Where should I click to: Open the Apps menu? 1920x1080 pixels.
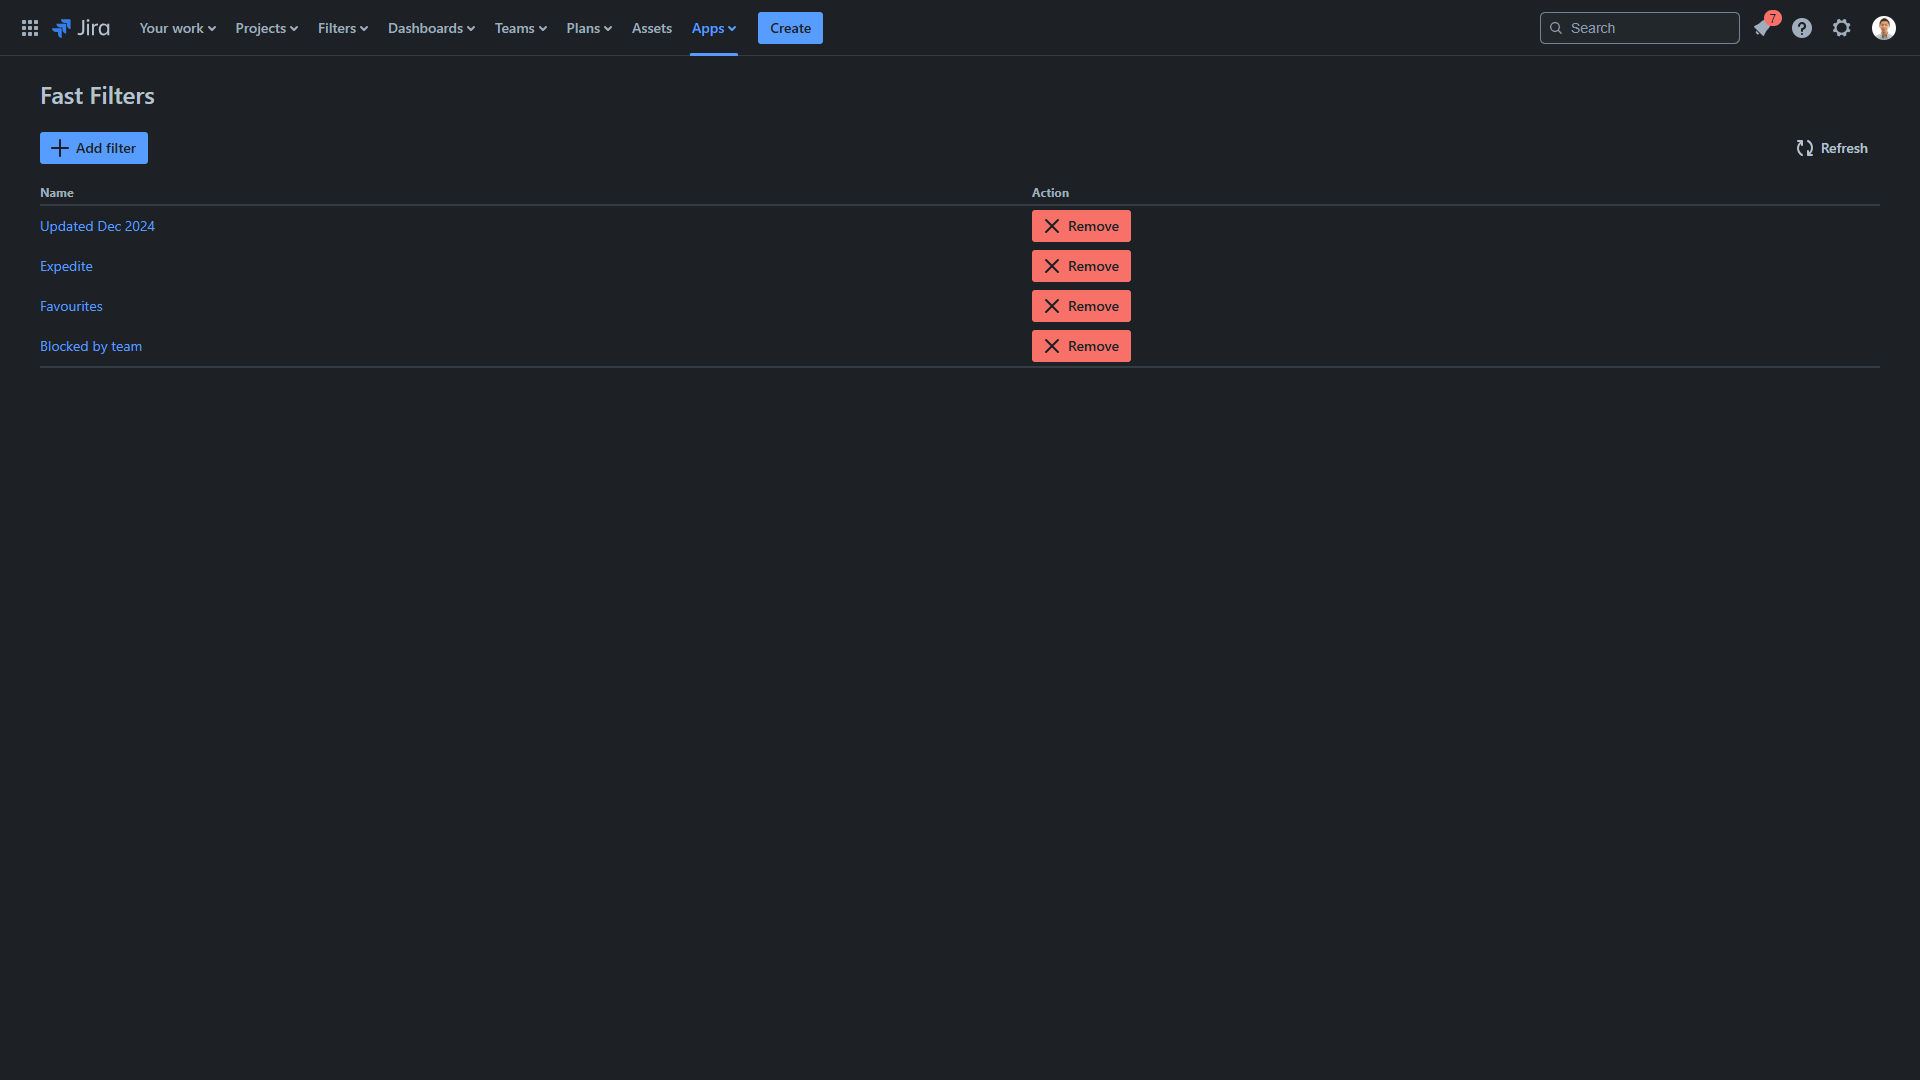[x=713, y=28]
